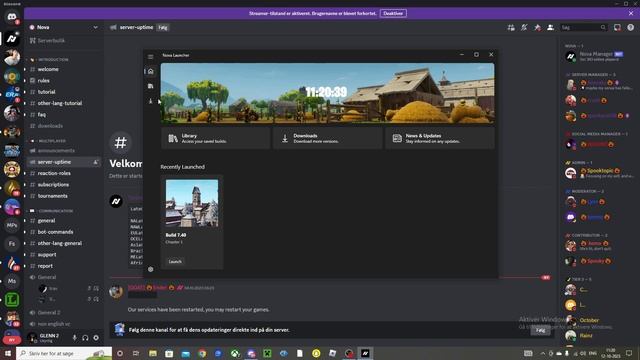Open Nova Manager bot profile in member list
The width and height of the screenshot is (640, 360).
point(596,56)
